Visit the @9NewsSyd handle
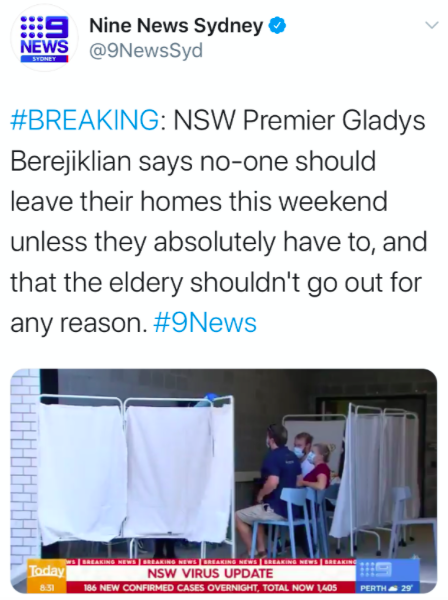Viewport: 448px width, 600px height. click(x=146, y=51)
